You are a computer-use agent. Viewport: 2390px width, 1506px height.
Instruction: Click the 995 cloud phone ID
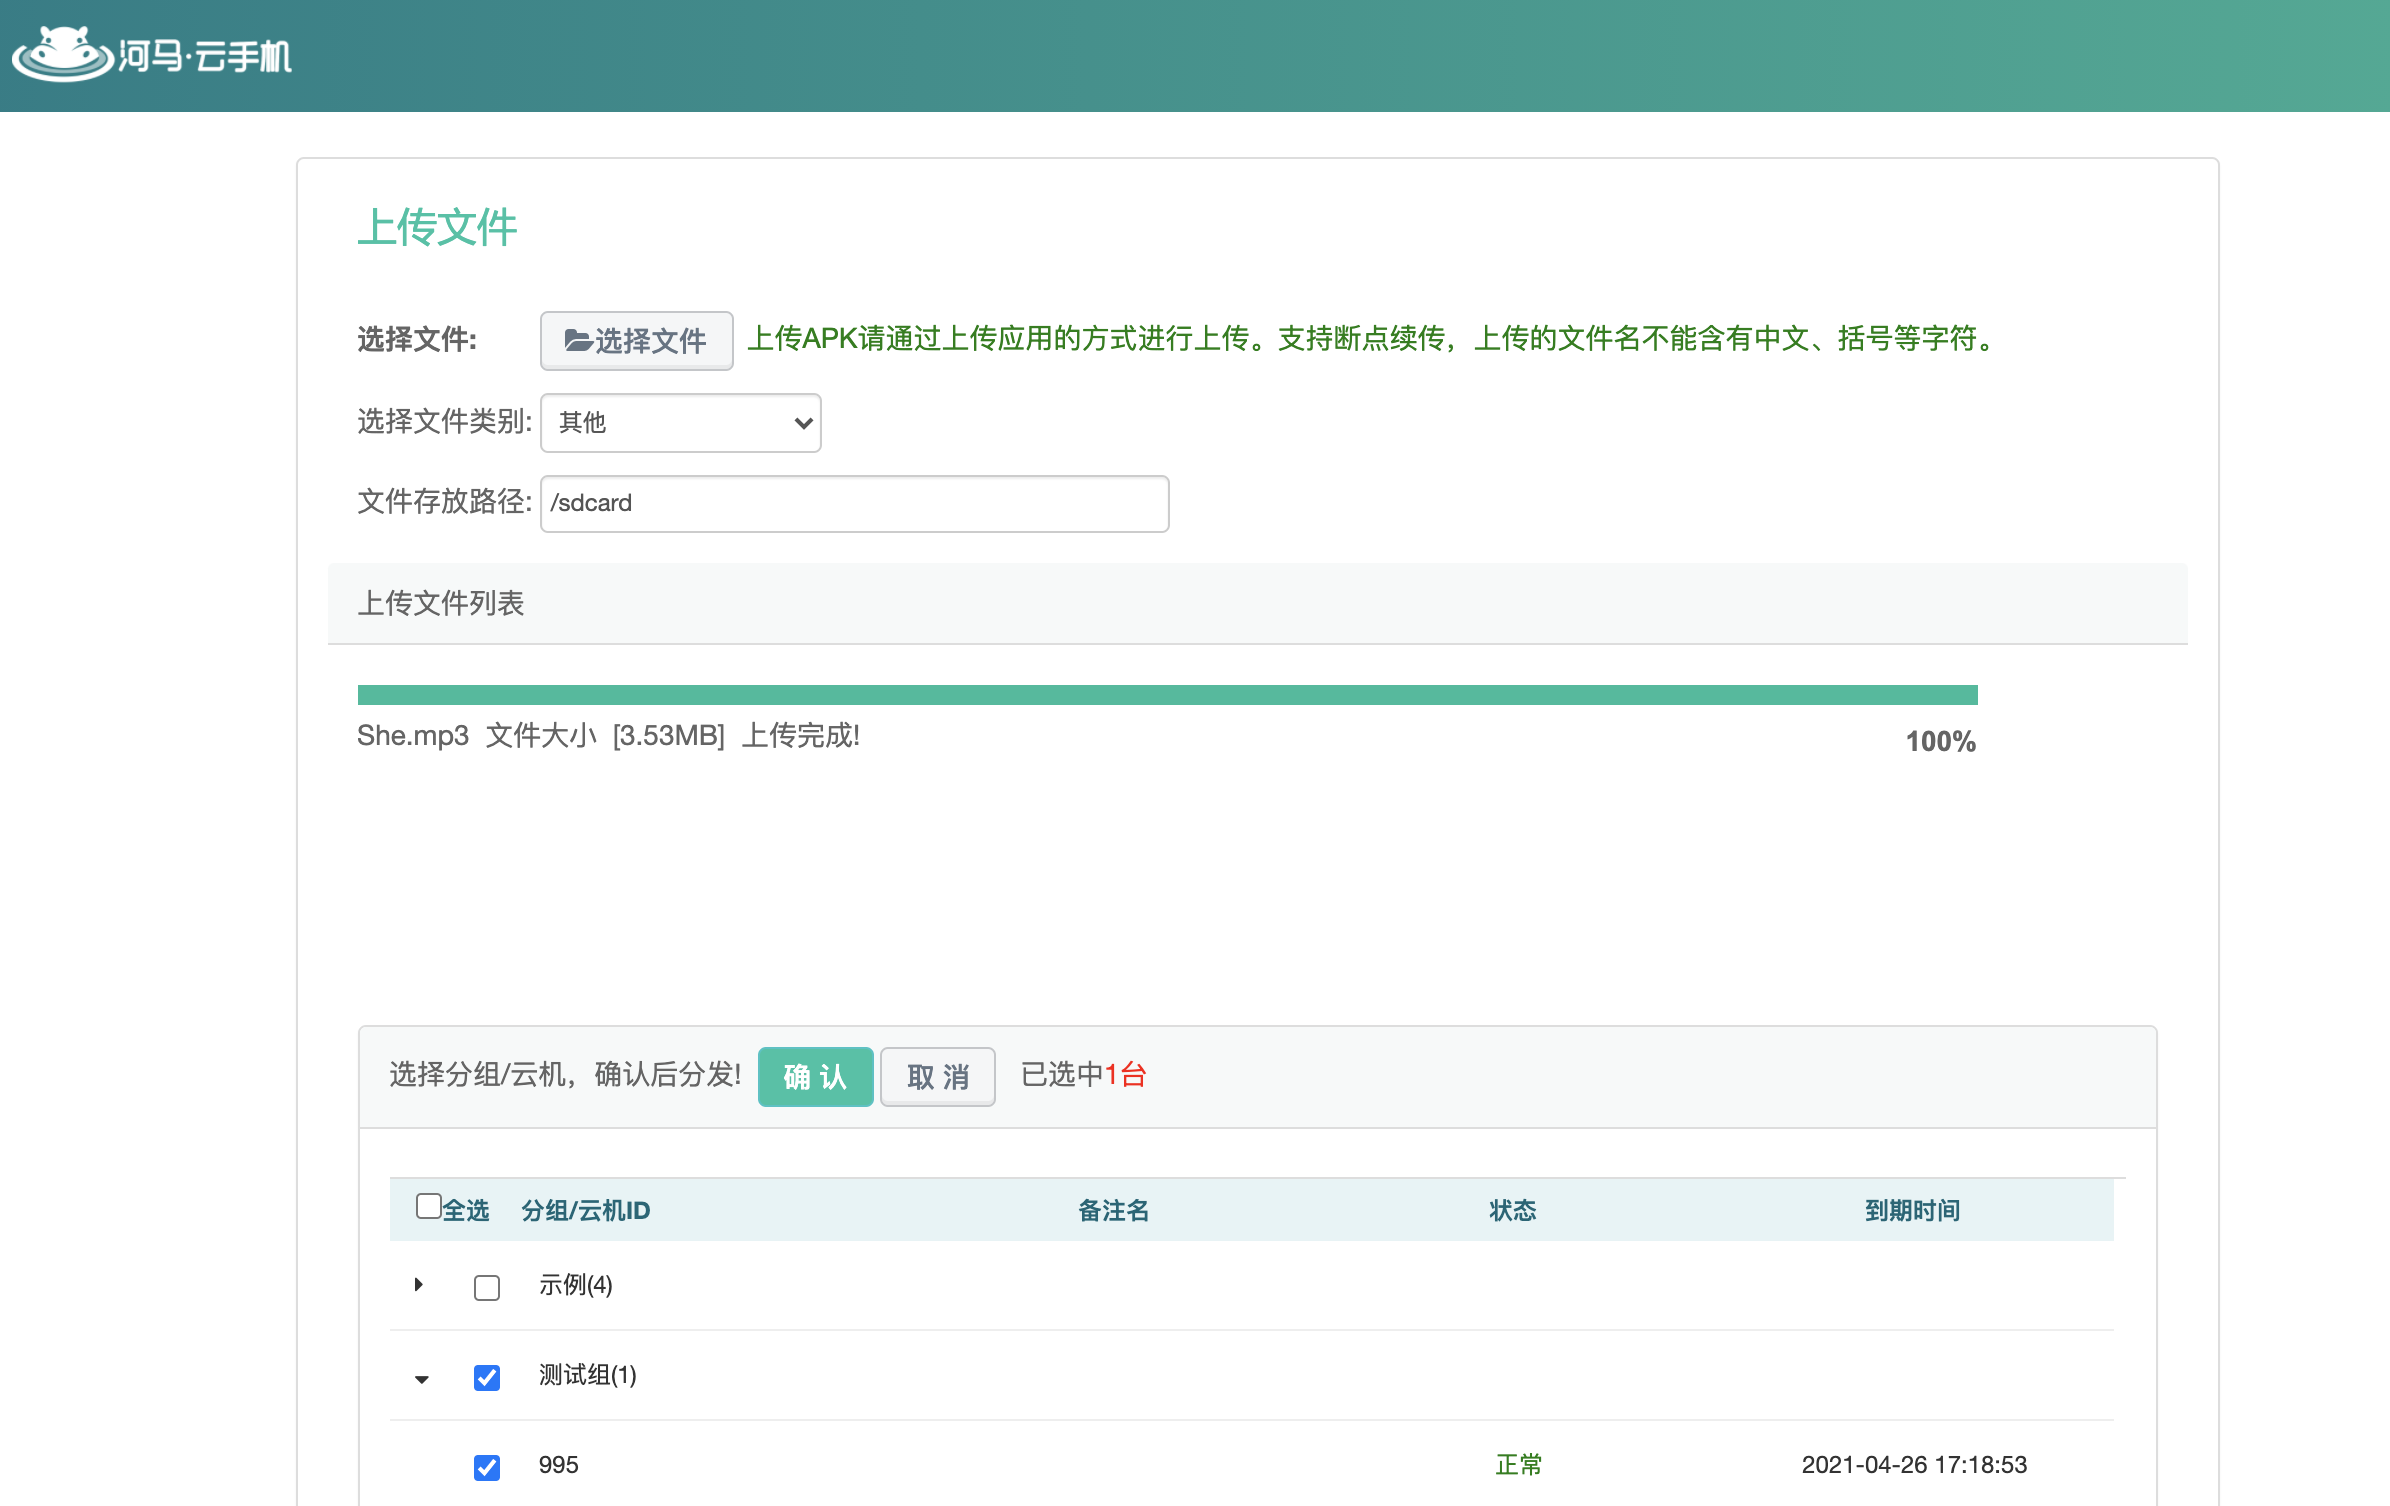pyautogui.click(x=558, y=1465)
